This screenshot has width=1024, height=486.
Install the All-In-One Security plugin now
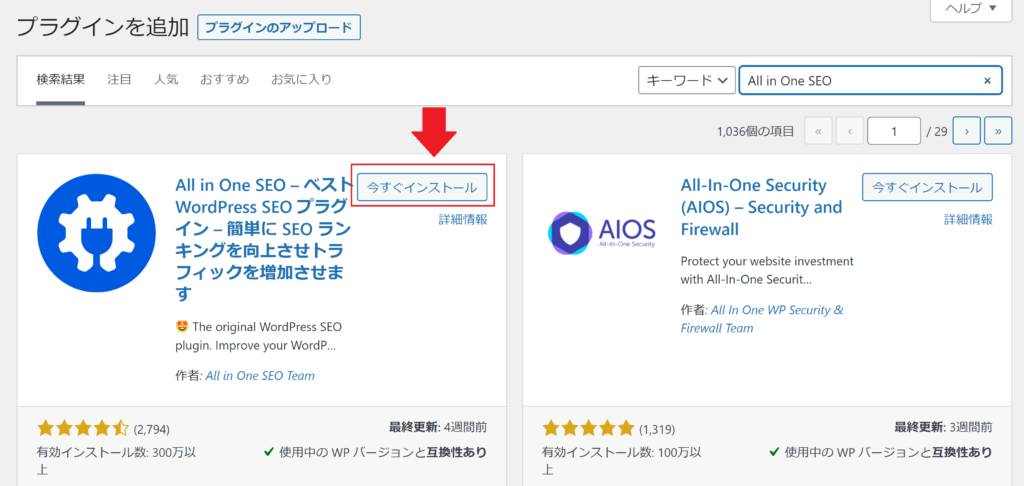pos(927,187)
